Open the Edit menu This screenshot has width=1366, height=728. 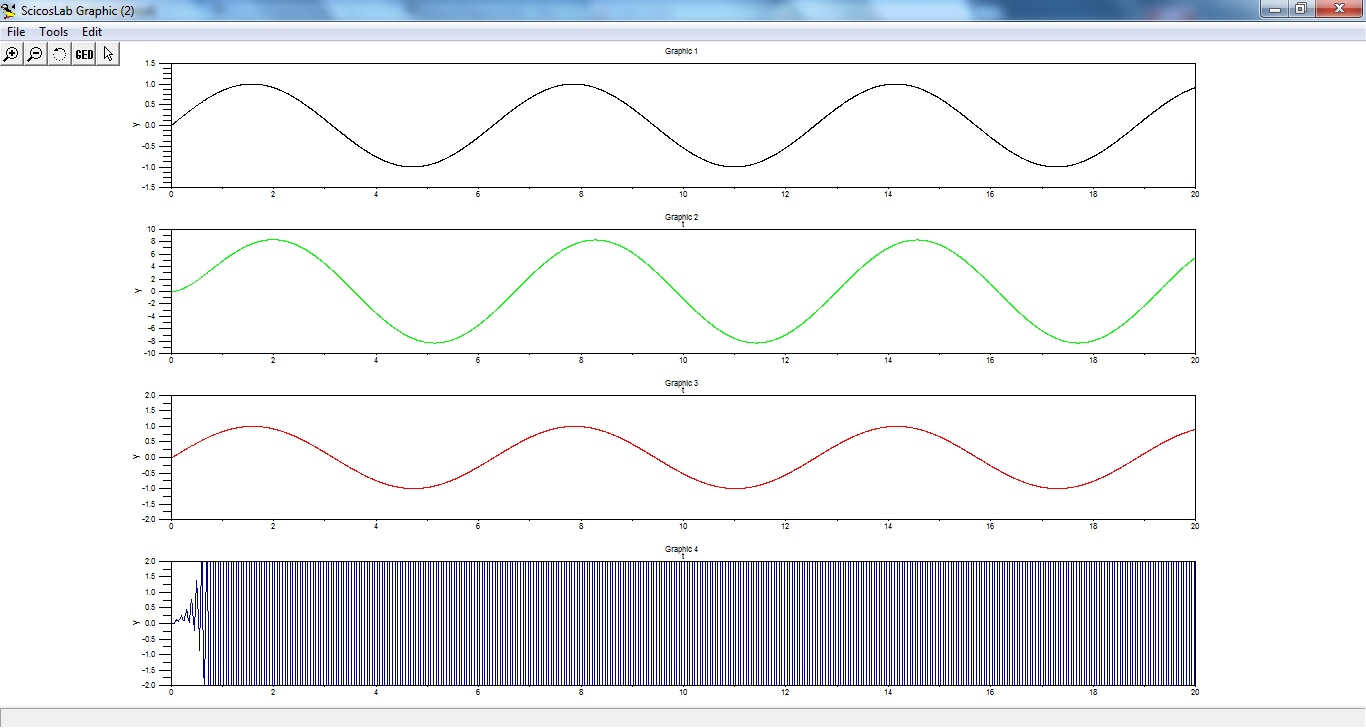tap(92, 32)
